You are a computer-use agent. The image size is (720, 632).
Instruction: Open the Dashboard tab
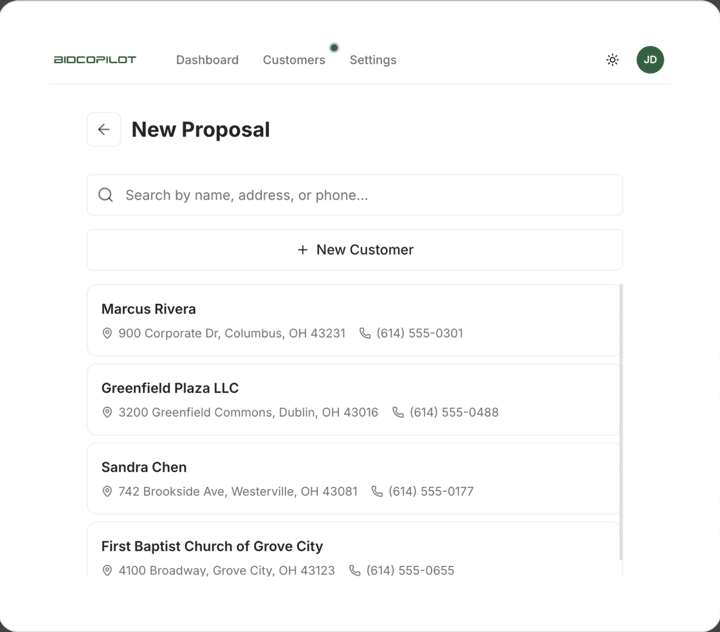pos(207,60)
